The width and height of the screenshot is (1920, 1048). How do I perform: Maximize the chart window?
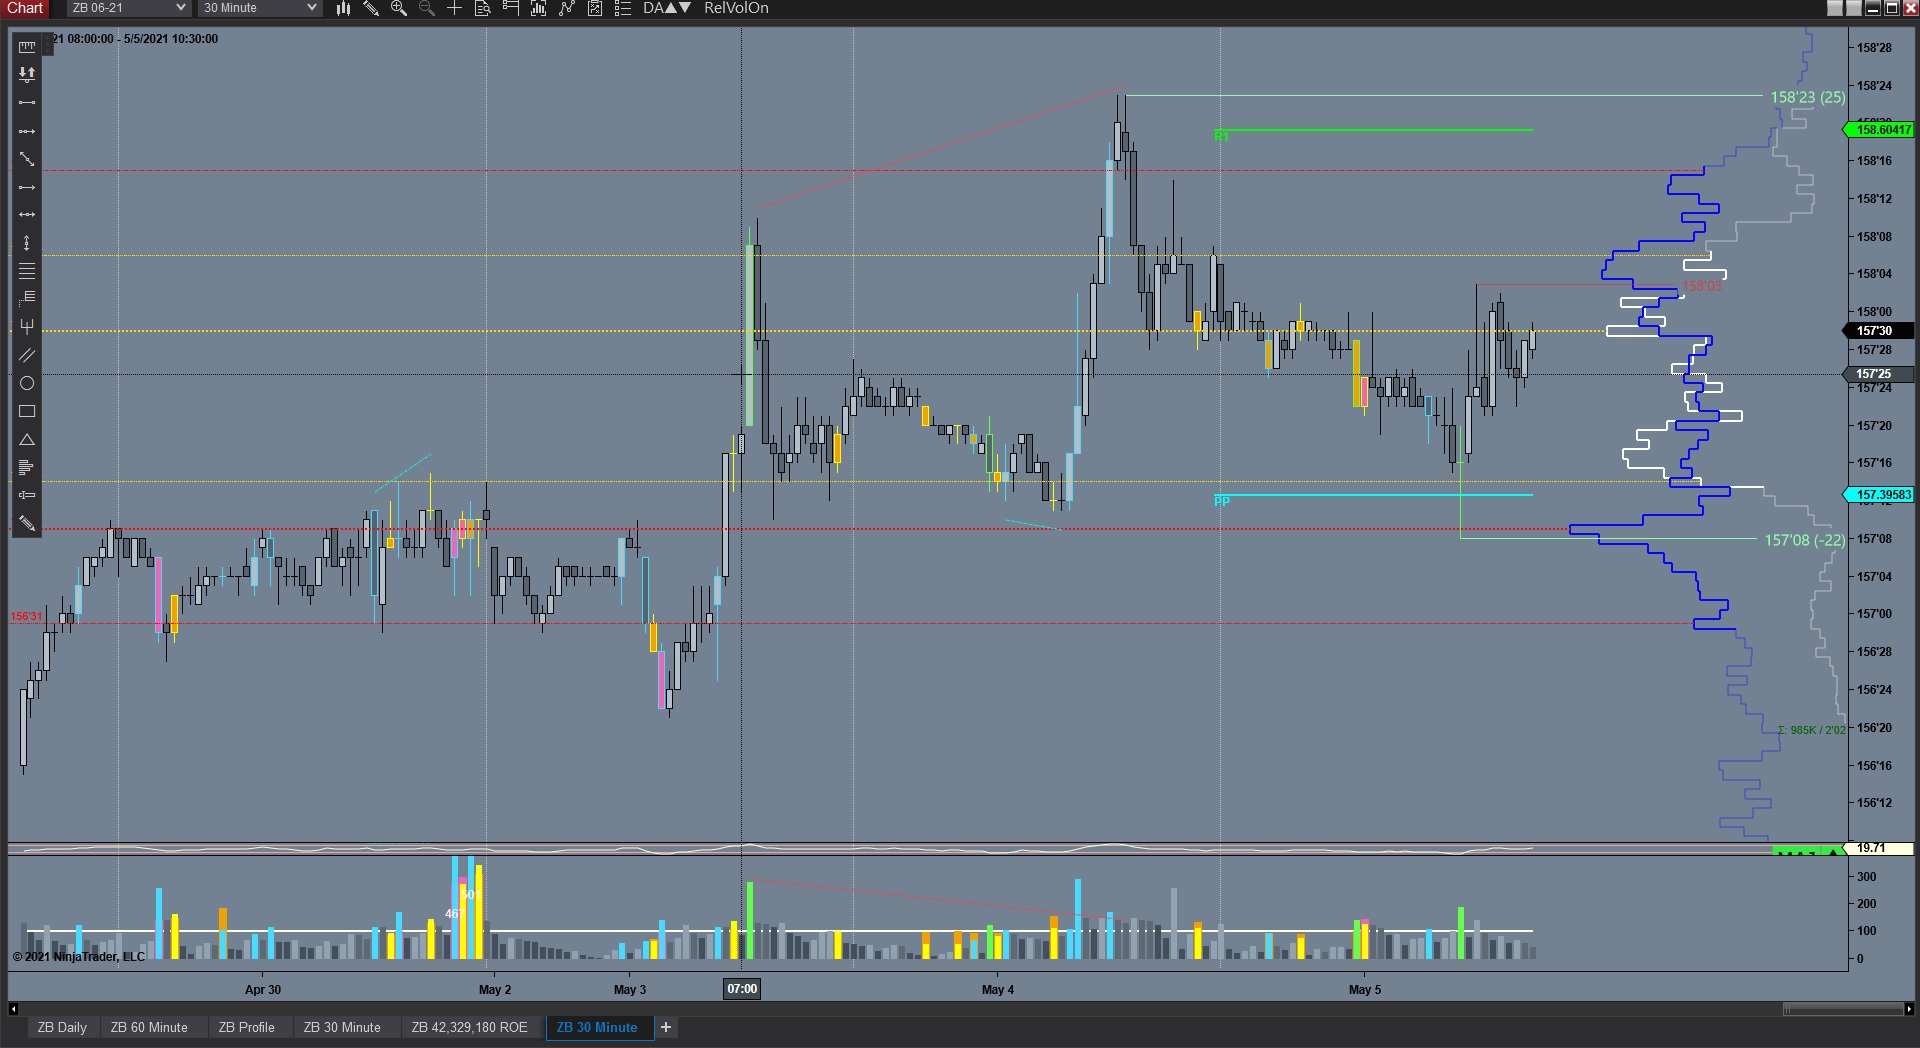pos(1891,8)
